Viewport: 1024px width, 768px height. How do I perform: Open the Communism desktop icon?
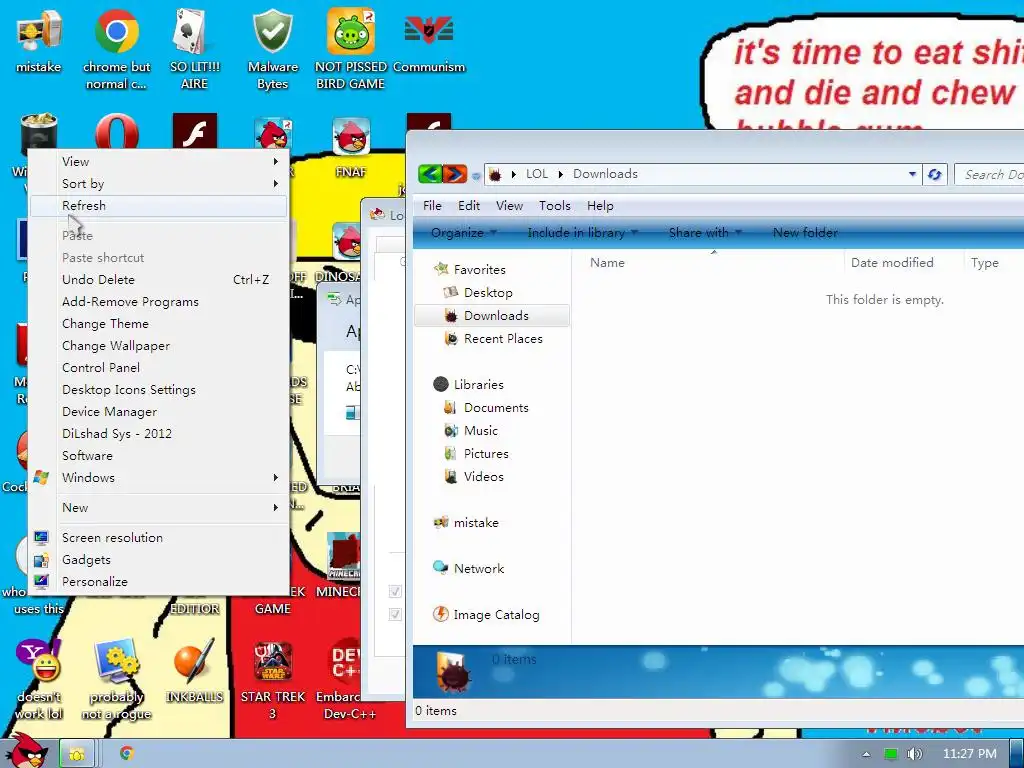pyautogui.click(x=429, y=42)
